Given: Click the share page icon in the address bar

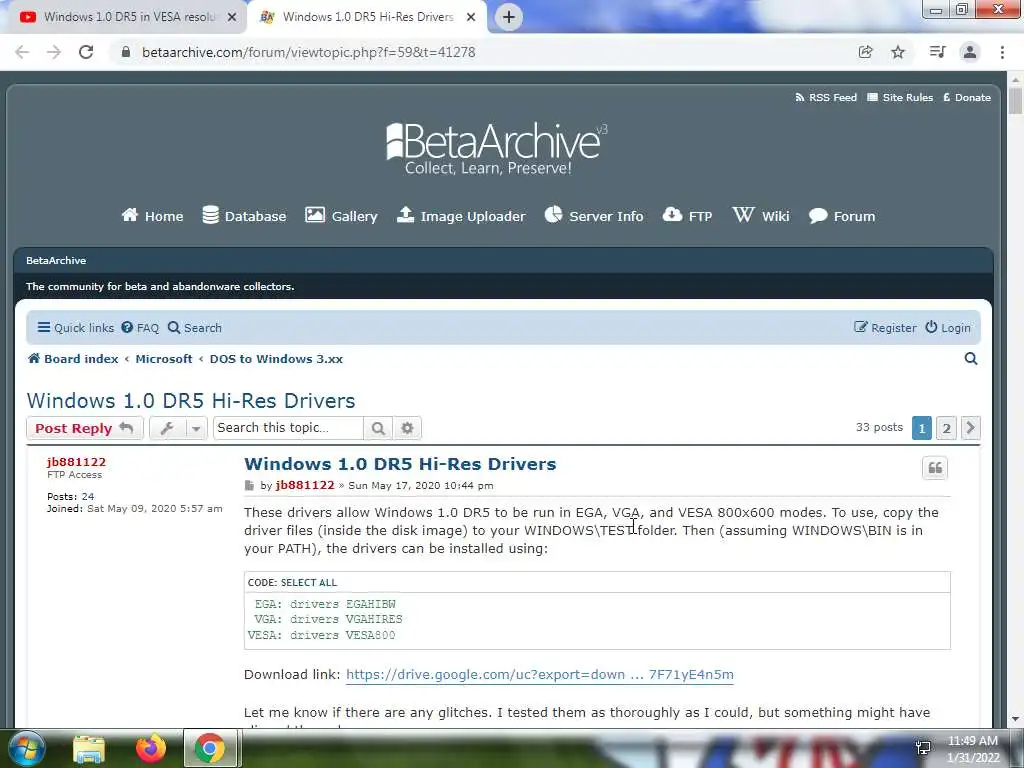Looking at the screenshot, I should (865, 52).
